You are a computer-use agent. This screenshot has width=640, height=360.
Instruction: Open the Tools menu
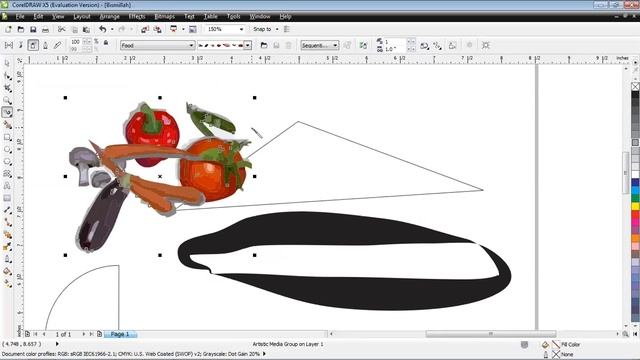point(233,16)
